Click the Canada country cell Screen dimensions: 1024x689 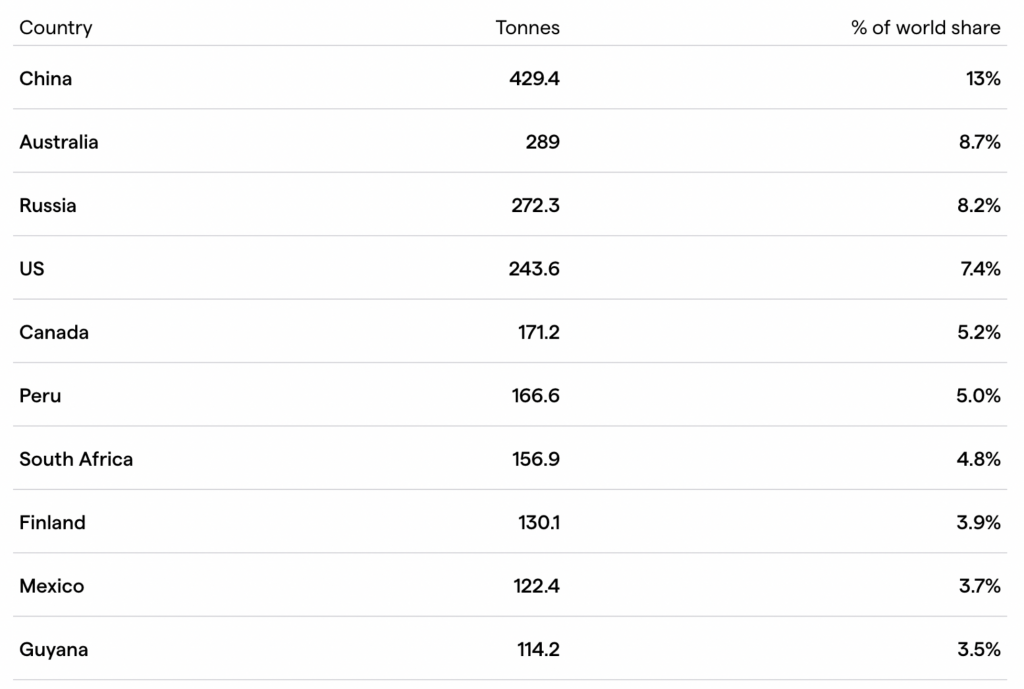coord(54,332)
